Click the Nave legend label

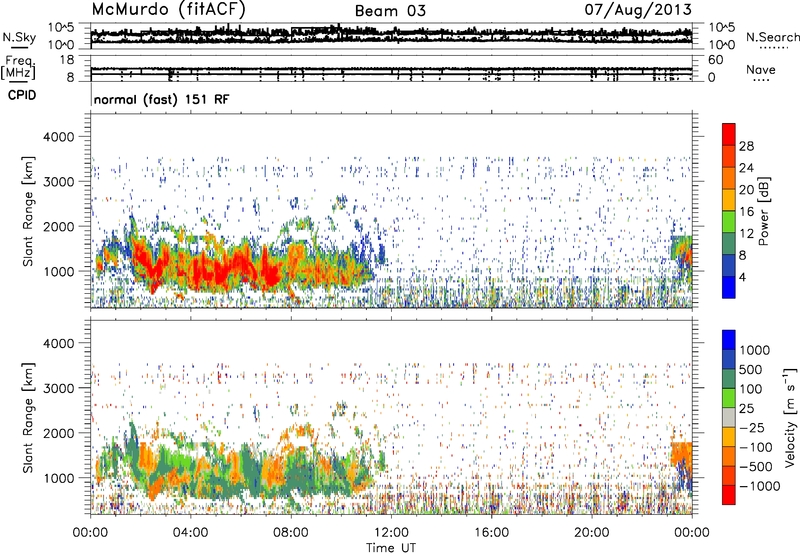click(x=761, y=69)
